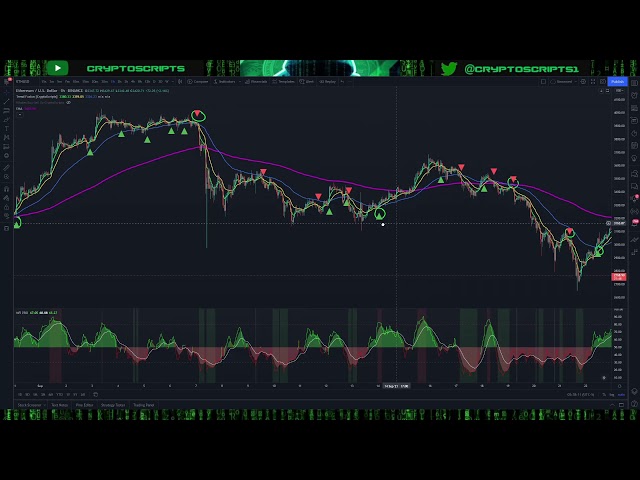Click the blue Publish button
Viewport: 640px width, 480px height.
pos(617,82)
